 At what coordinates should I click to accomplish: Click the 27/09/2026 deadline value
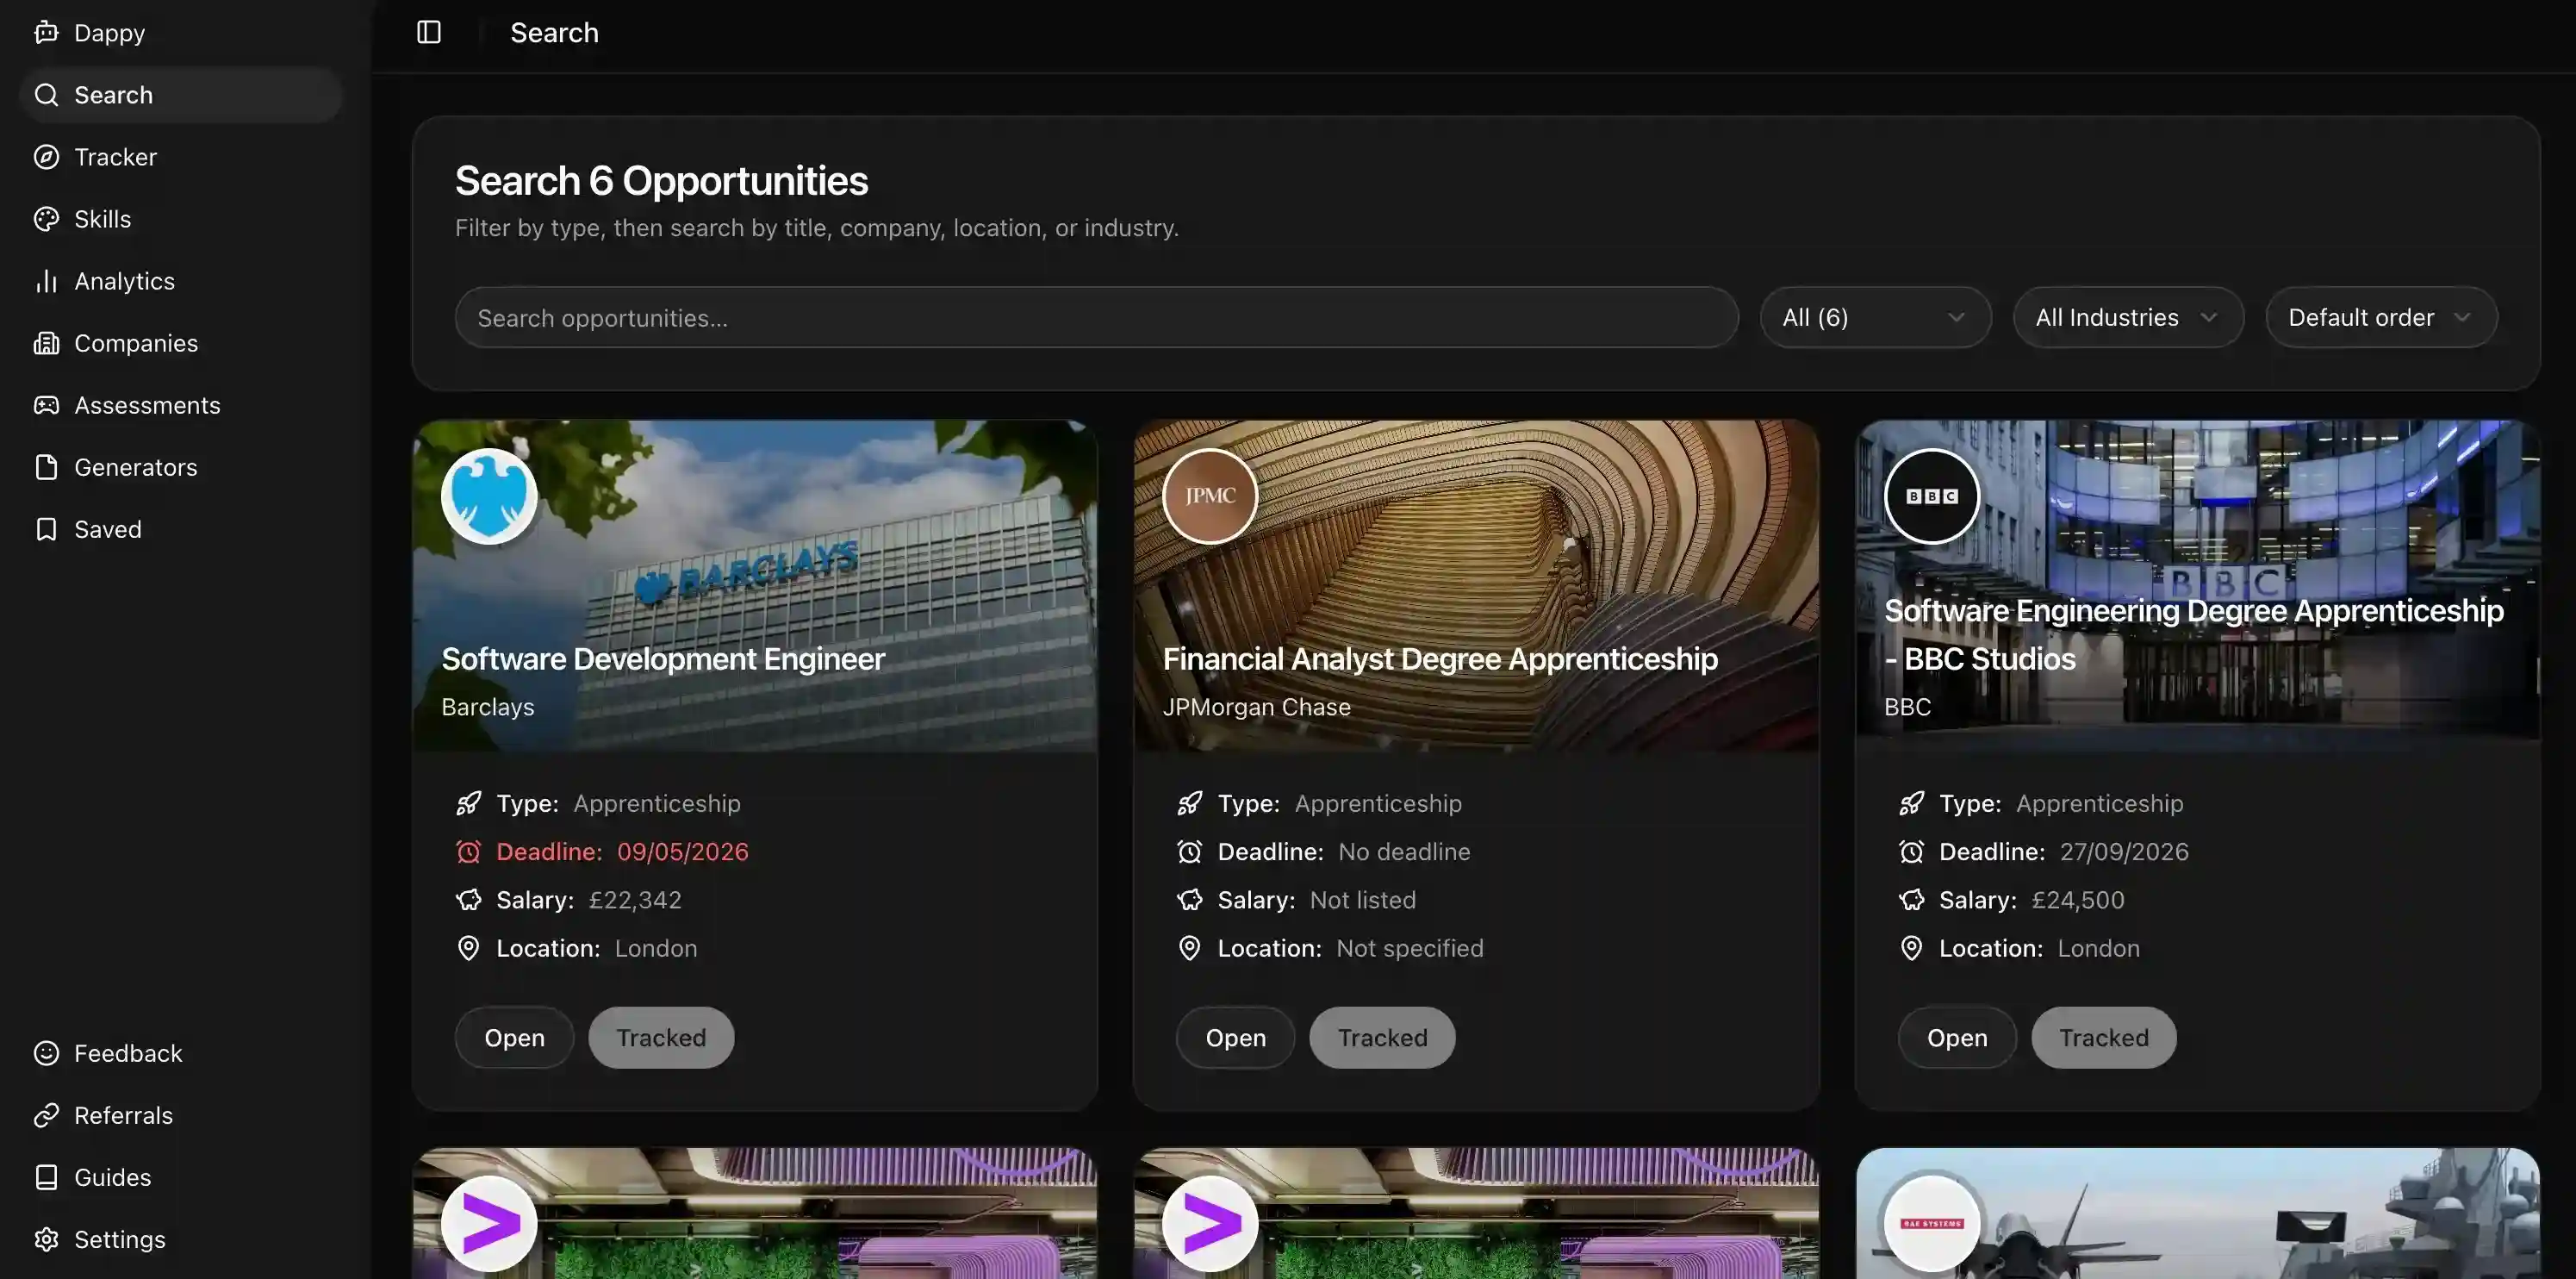pyautogui.click(x=2124, y=851)
